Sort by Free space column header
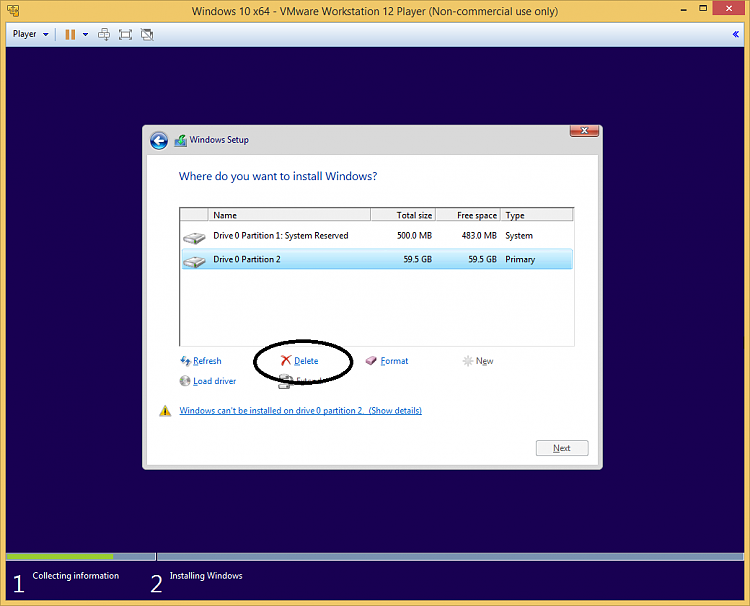 [x=468, y=215]
